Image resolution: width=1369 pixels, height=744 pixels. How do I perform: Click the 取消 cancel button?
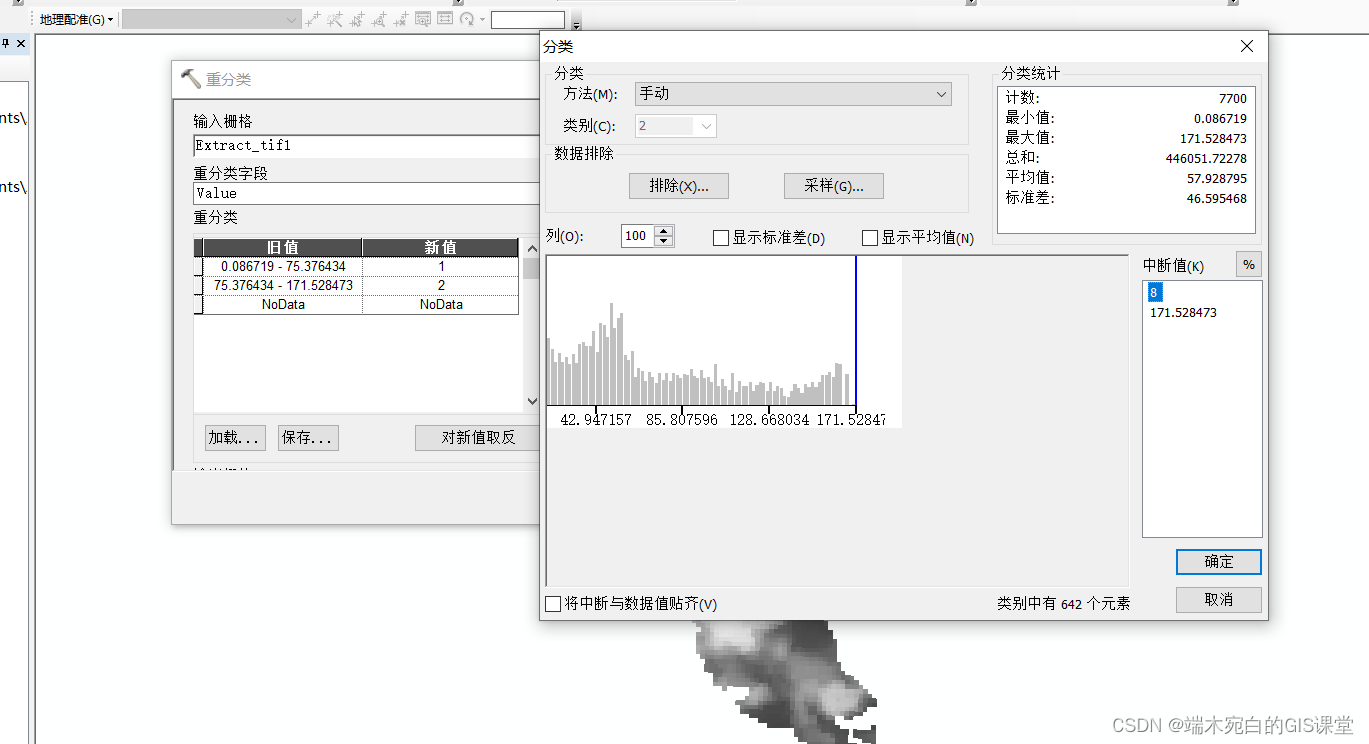coord(1219,599)
